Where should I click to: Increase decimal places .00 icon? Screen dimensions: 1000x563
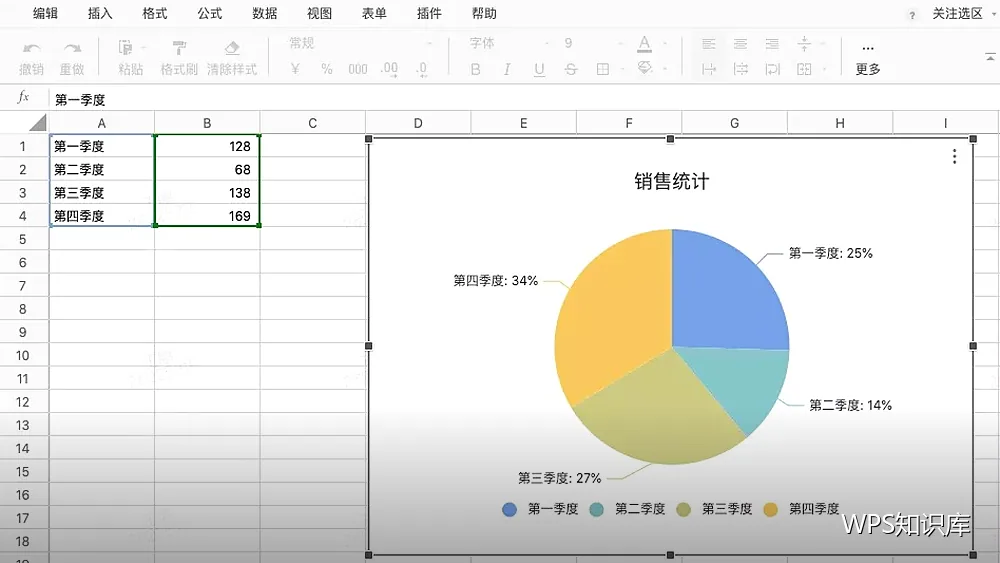389,69
